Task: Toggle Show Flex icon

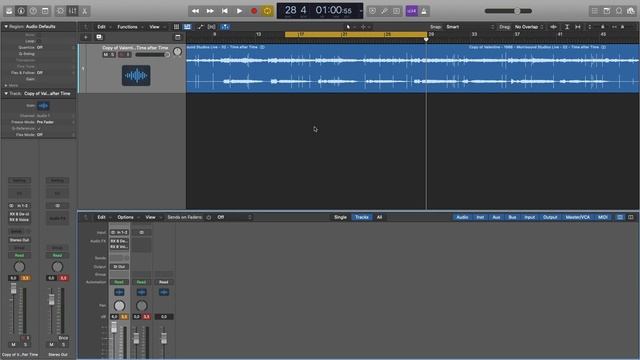Action: pos(211,27)
